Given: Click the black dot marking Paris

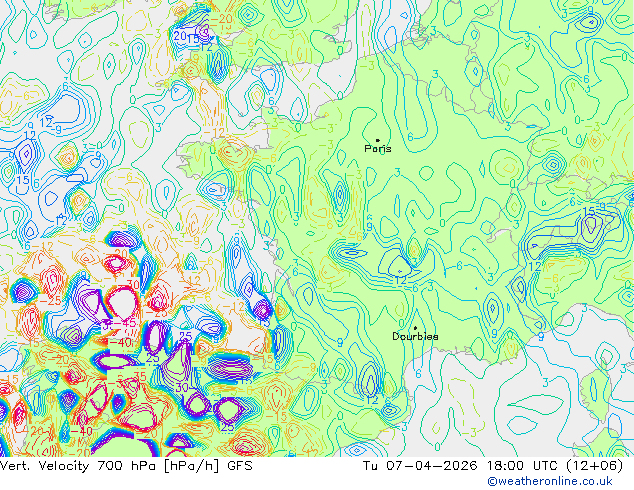Looking at the screenshot, I should pyautogui.click(x=378, y=140).
